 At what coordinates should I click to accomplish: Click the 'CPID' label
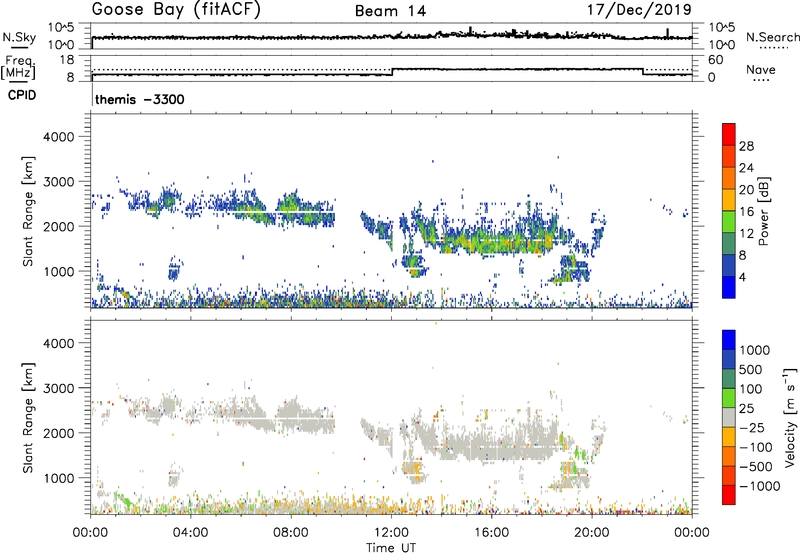click(22, 95)
